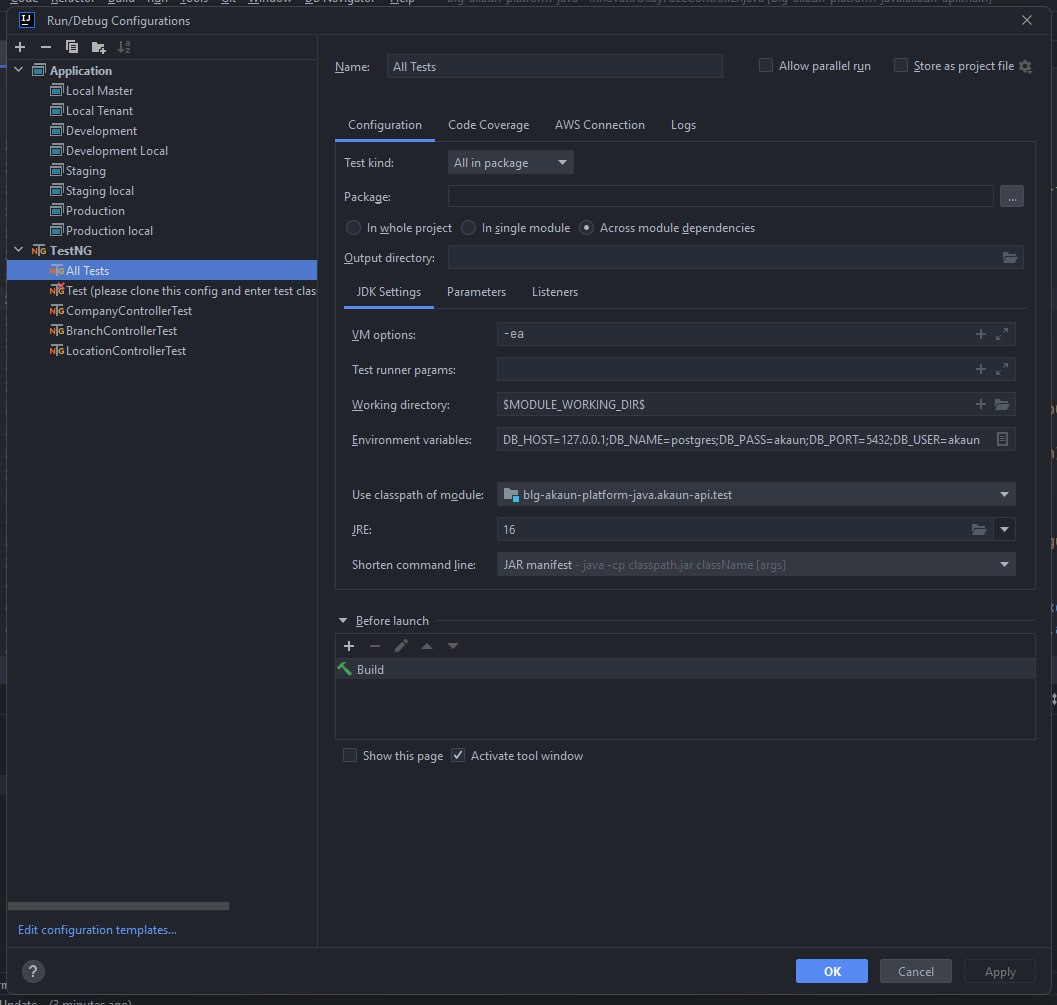1057x1005 pixels.
Task: Open the Test kind dropdown
Action: click(x=510, y=163)
